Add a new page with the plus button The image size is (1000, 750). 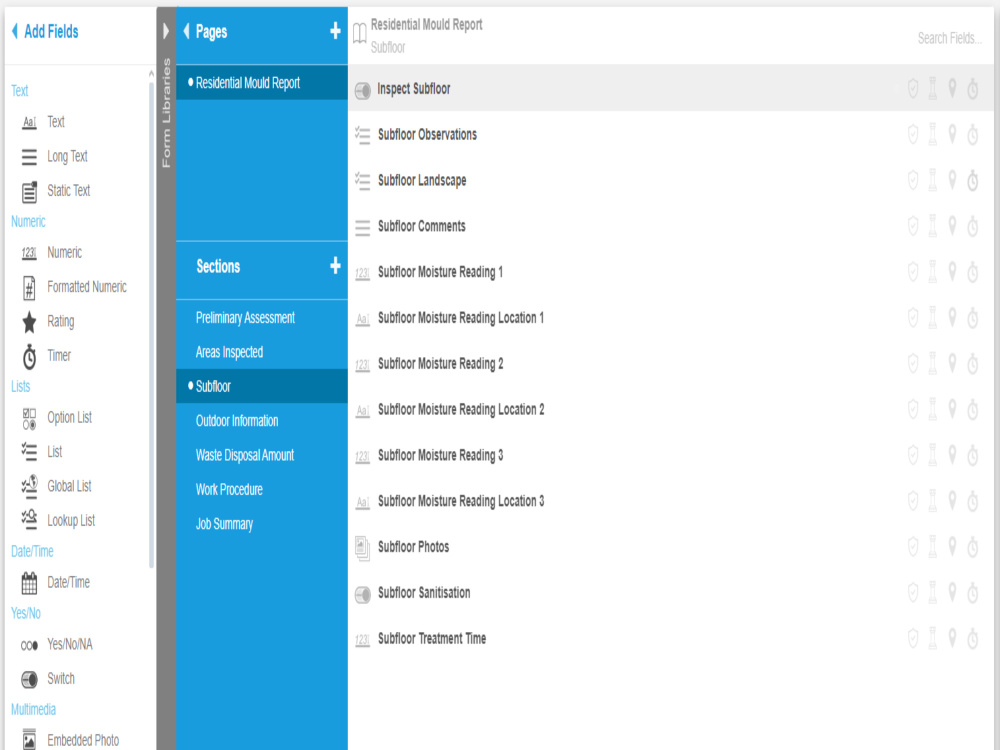click(x=335, y=31)
